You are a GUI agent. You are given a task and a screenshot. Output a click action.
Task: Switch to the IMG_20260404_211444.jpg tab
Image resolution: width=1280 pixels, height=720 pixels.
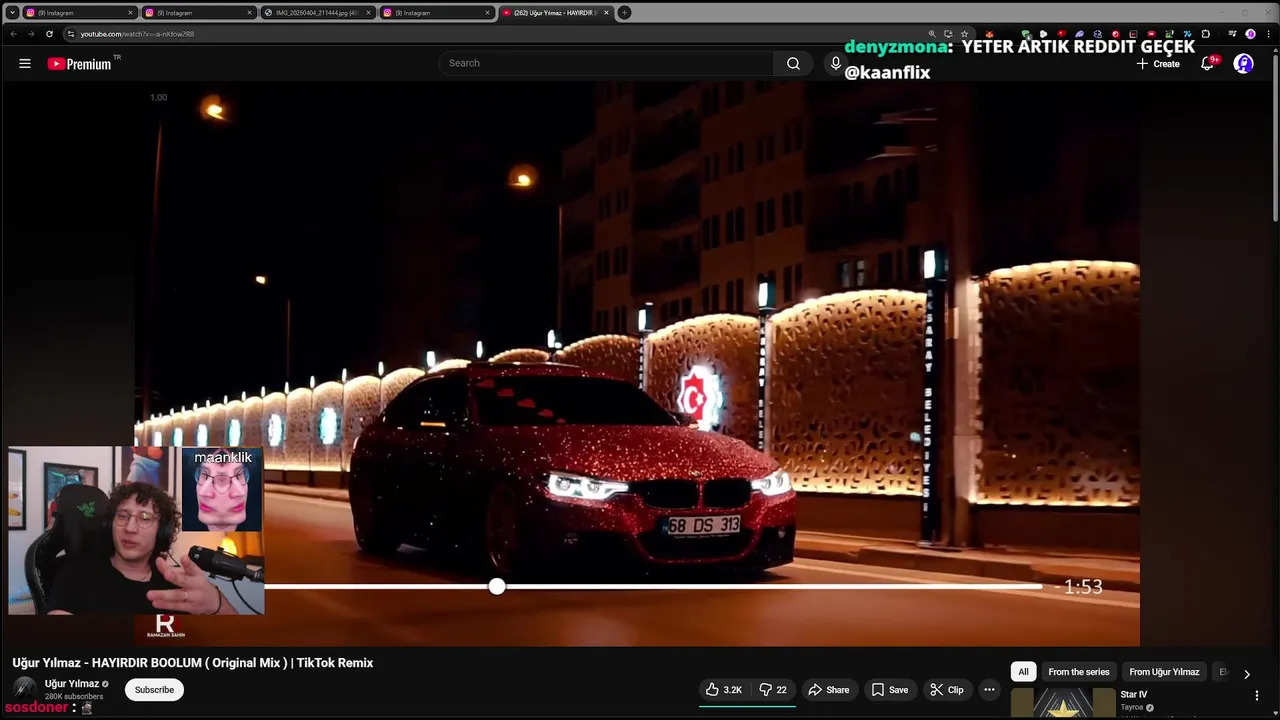coord(316,12)
